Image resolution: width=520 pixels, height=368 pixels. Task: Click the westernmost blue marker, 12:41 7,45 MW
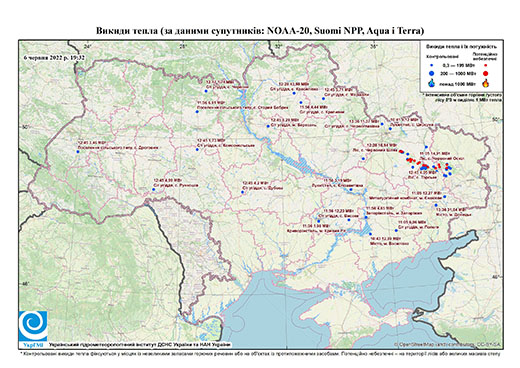point(78,152)
